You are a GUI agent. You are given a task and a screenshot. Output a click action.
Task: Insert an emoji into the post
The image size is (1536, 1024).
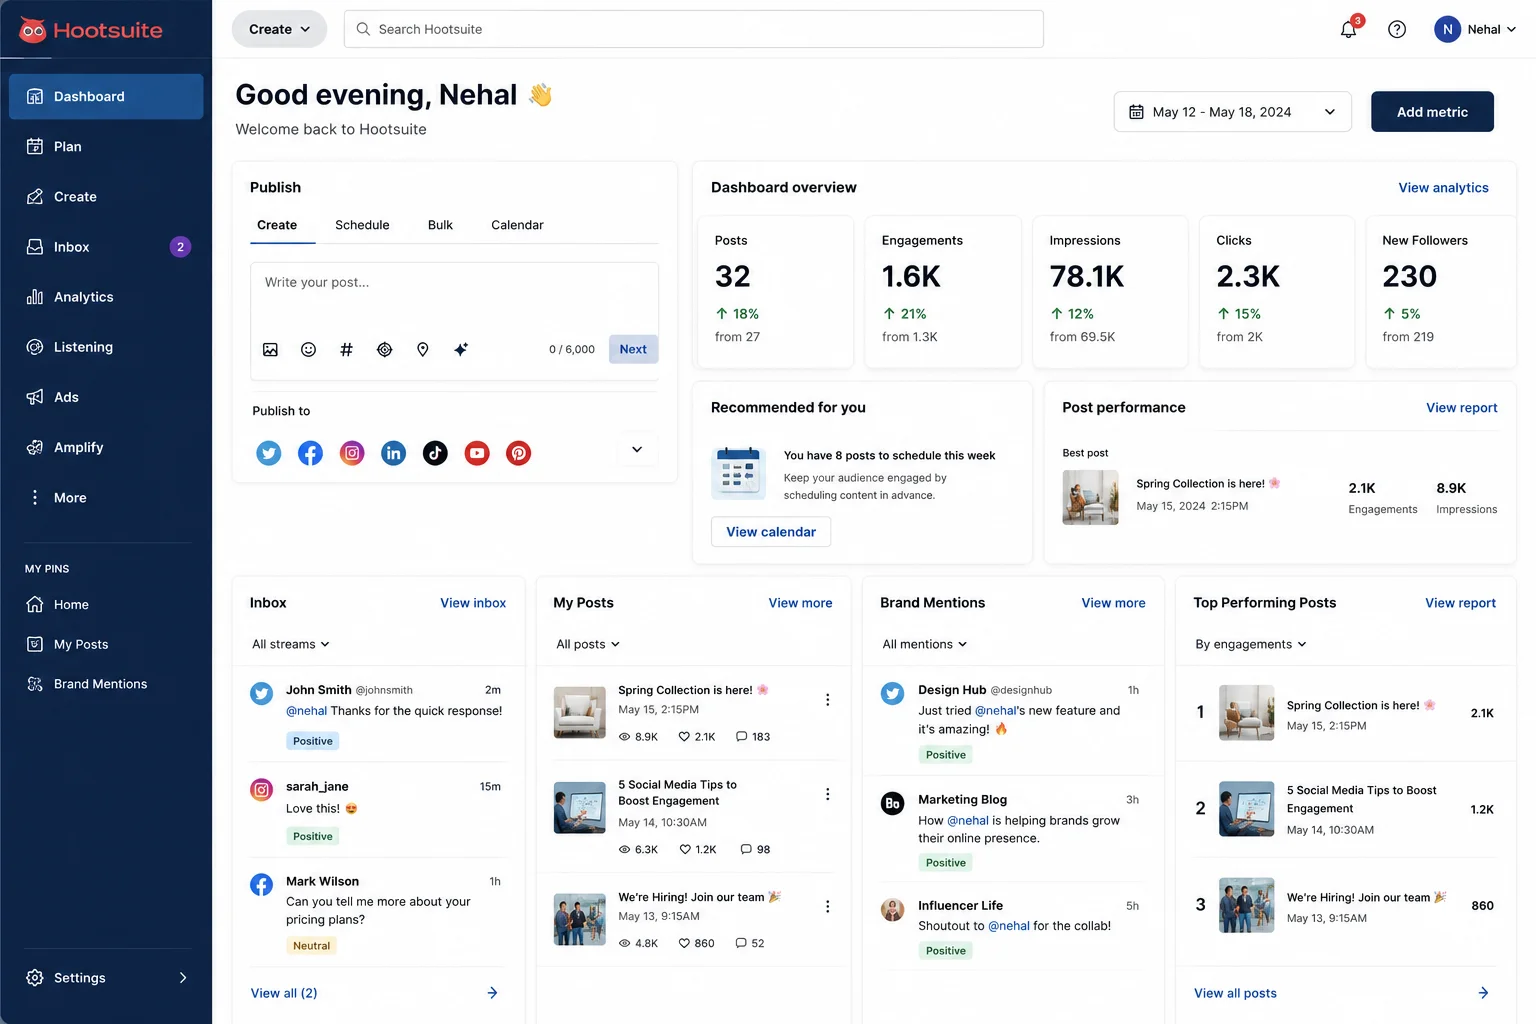(x=308, y=349)
